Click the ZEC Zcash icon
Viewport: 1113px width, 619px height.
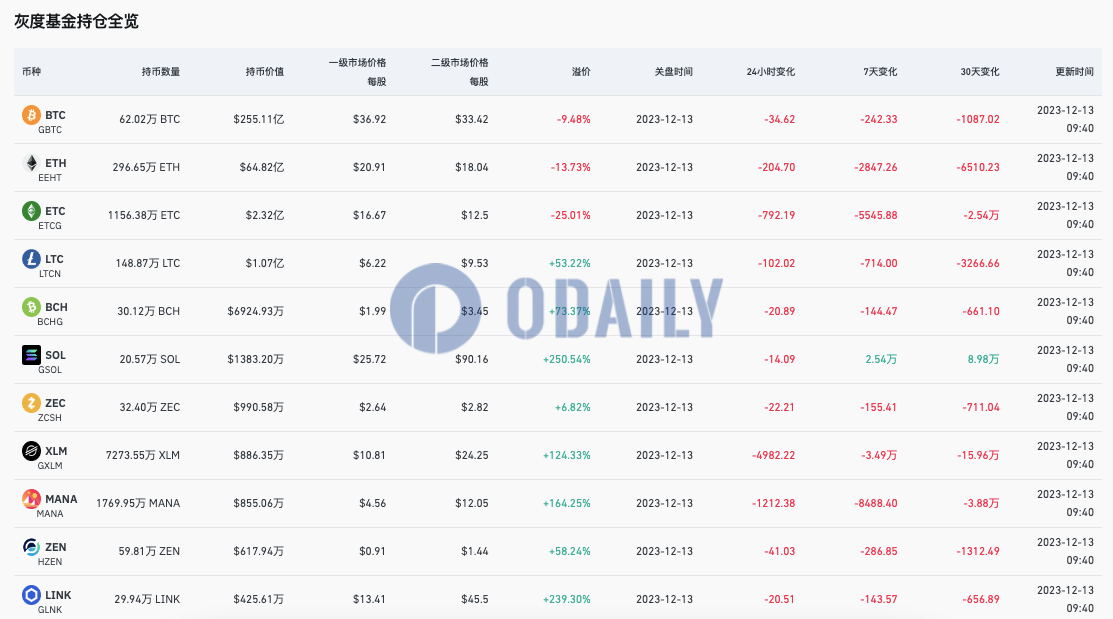[31, 402]
